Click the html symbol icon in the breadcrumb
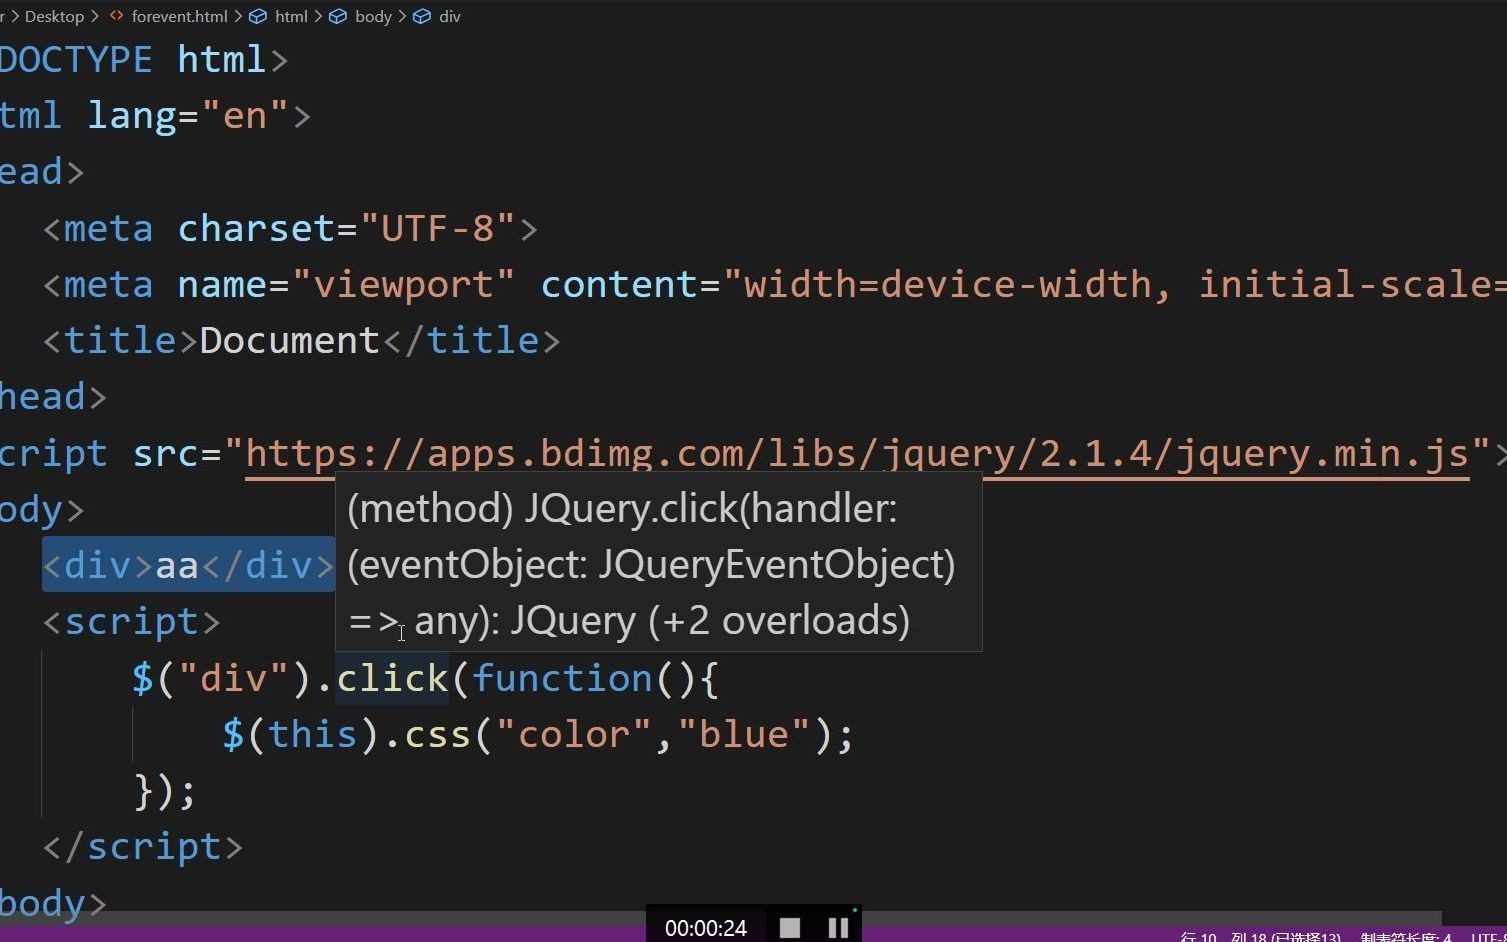The height and width of the screenshot is (942, 1507). [x=258, y=16]
